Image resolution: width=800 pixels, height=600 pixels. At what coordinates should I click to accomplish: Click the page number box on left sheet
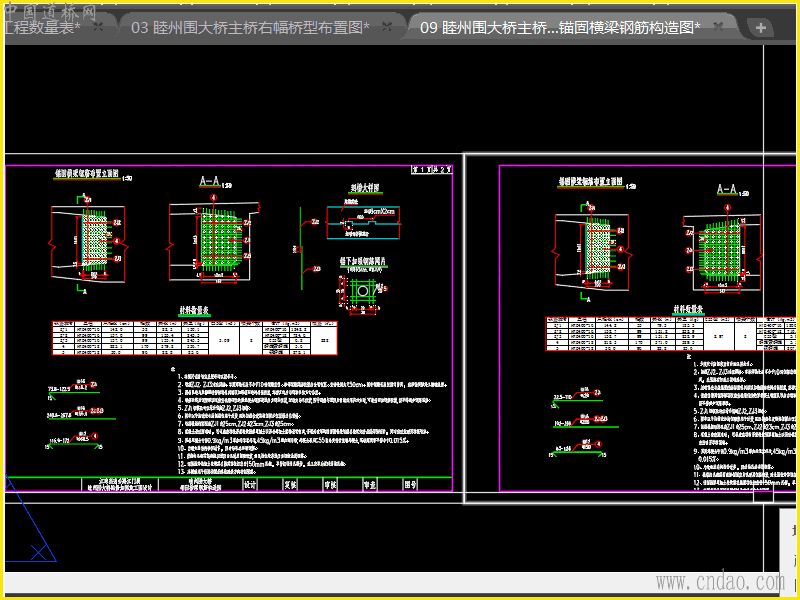click(430, 171)
